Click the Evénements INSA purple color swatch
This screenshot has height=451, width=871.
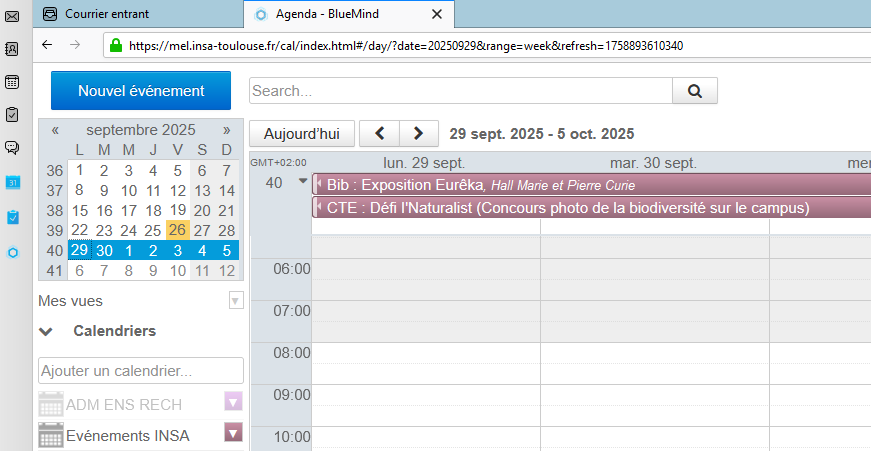(x=234, y=433)
